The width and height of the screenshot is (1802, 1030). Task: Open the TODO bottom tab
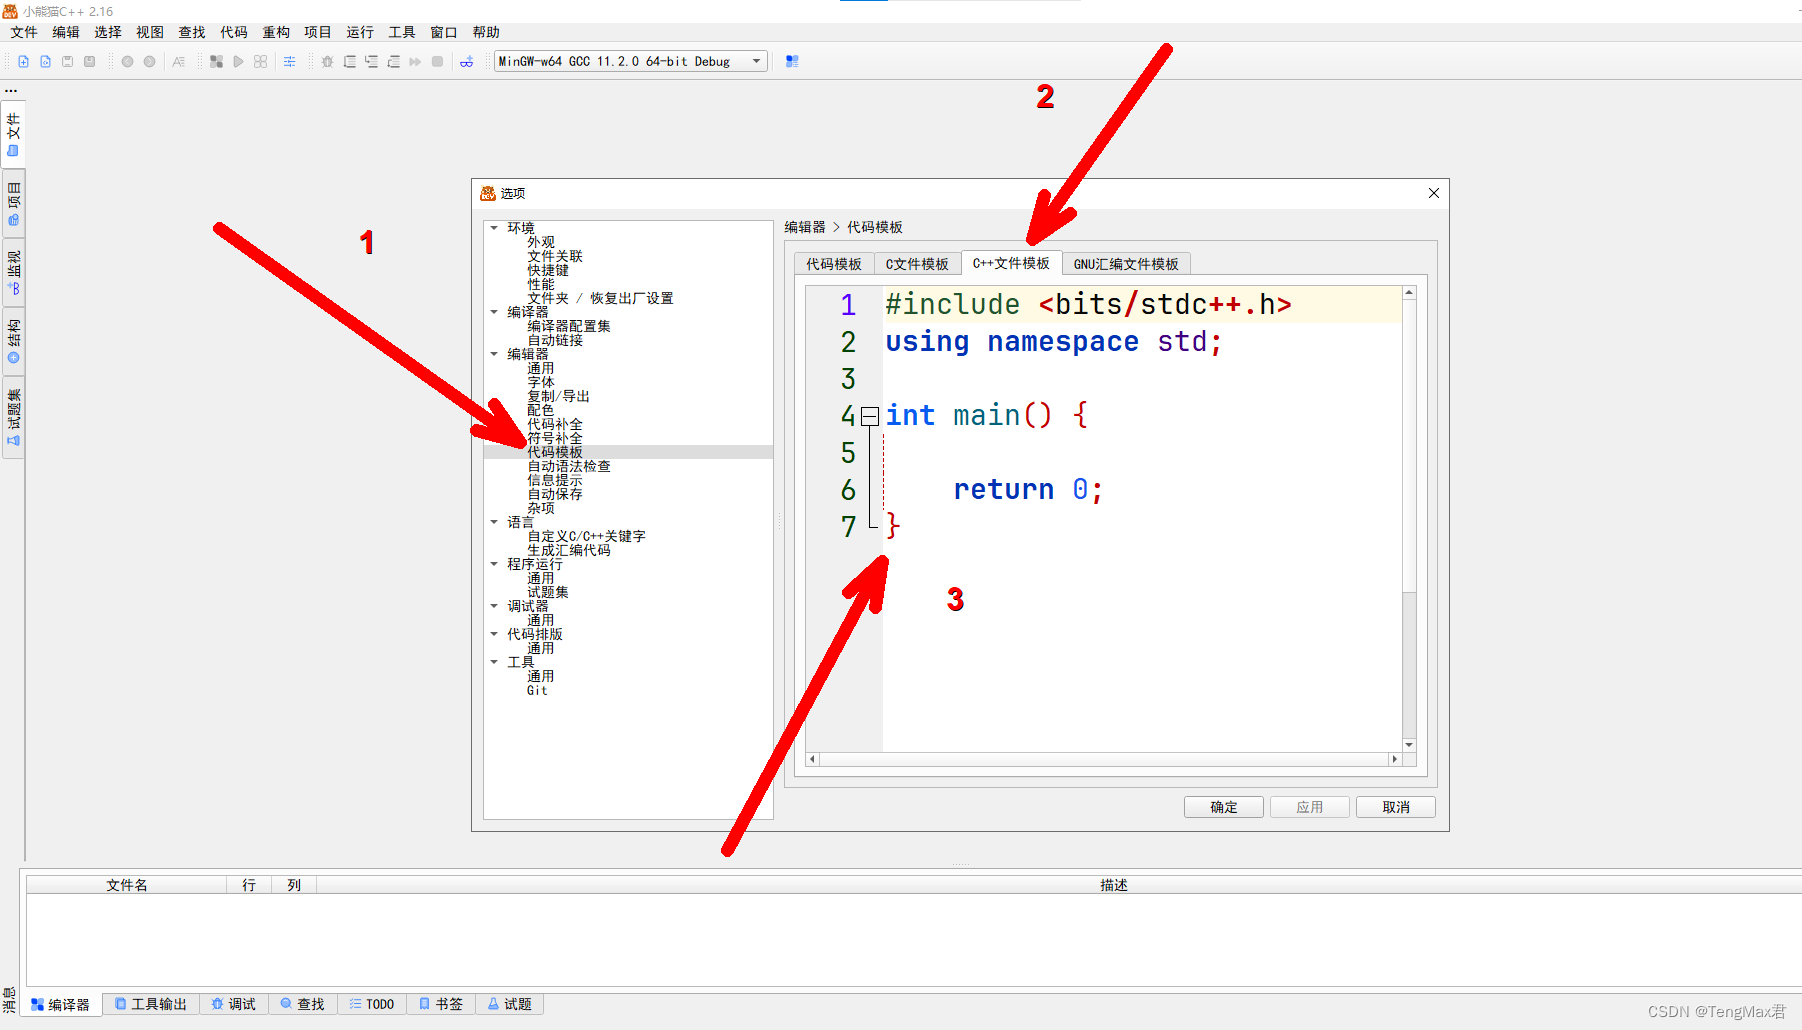(x=372, y=1004)
